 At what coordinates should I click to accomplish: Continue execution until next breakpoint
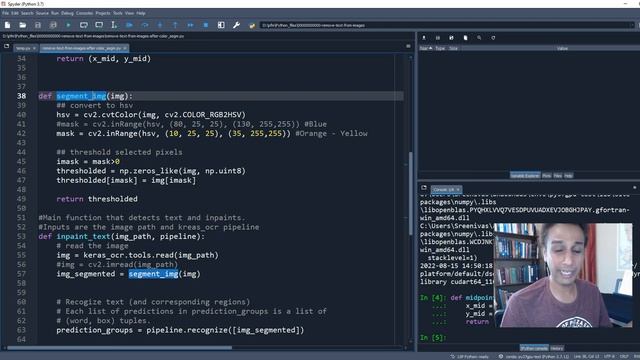click(x=191, y=25)
